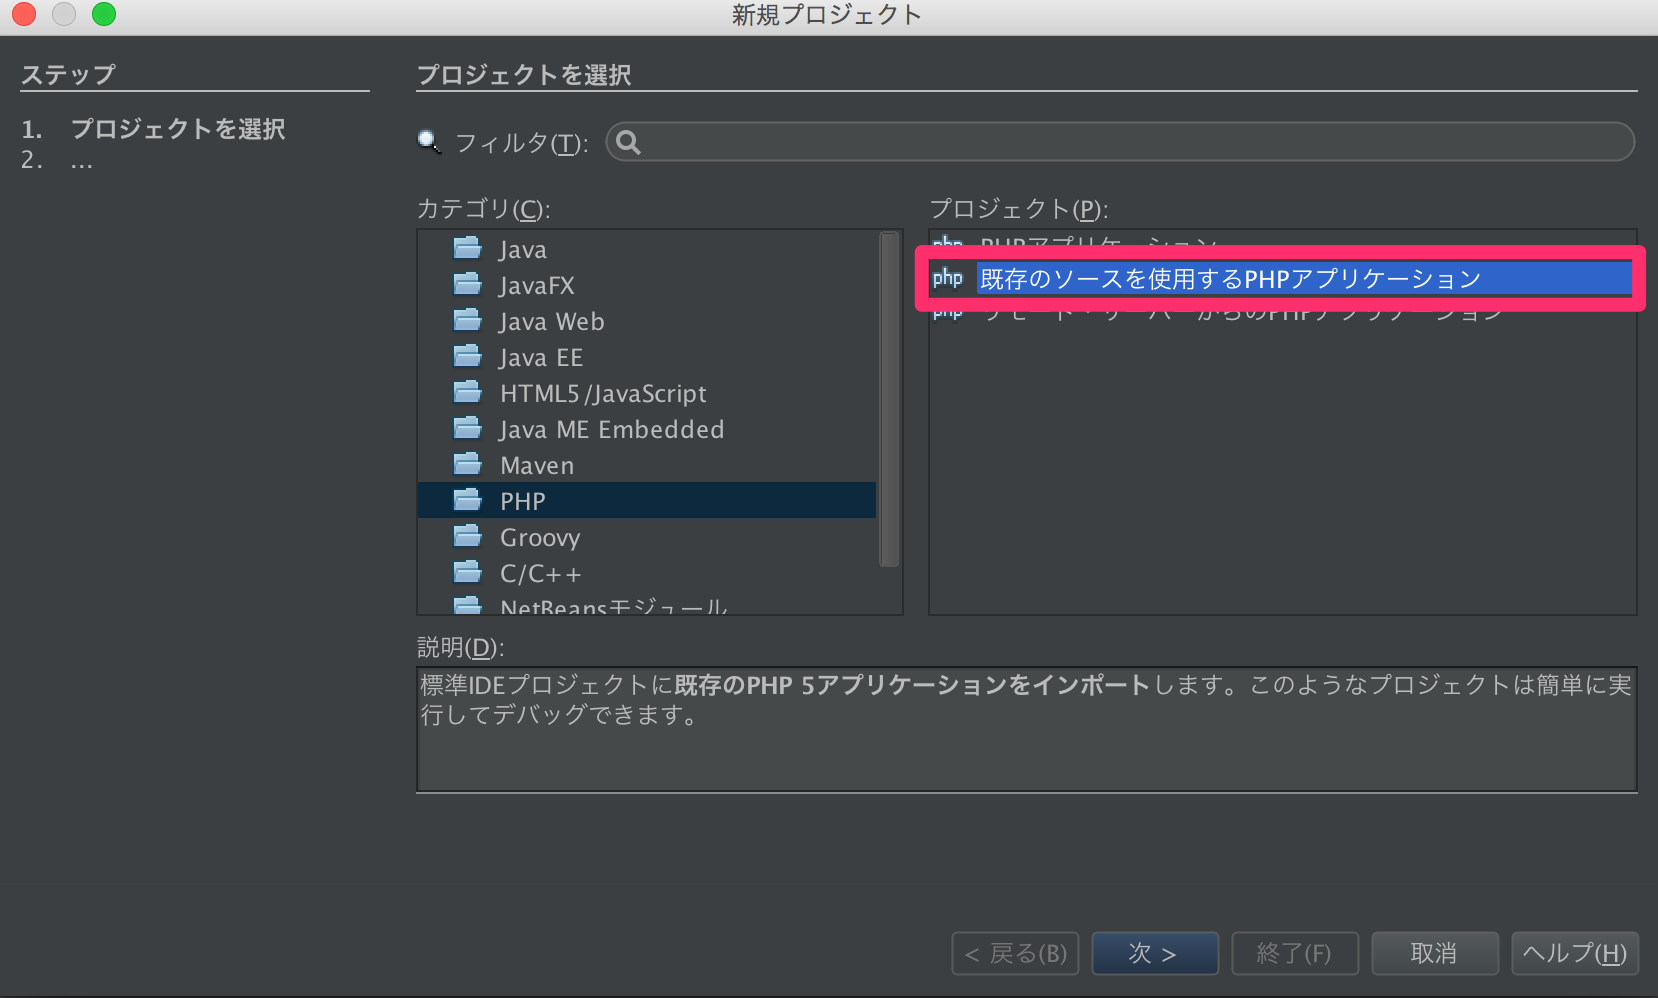Click the Maven folder icon

(467, 463)
